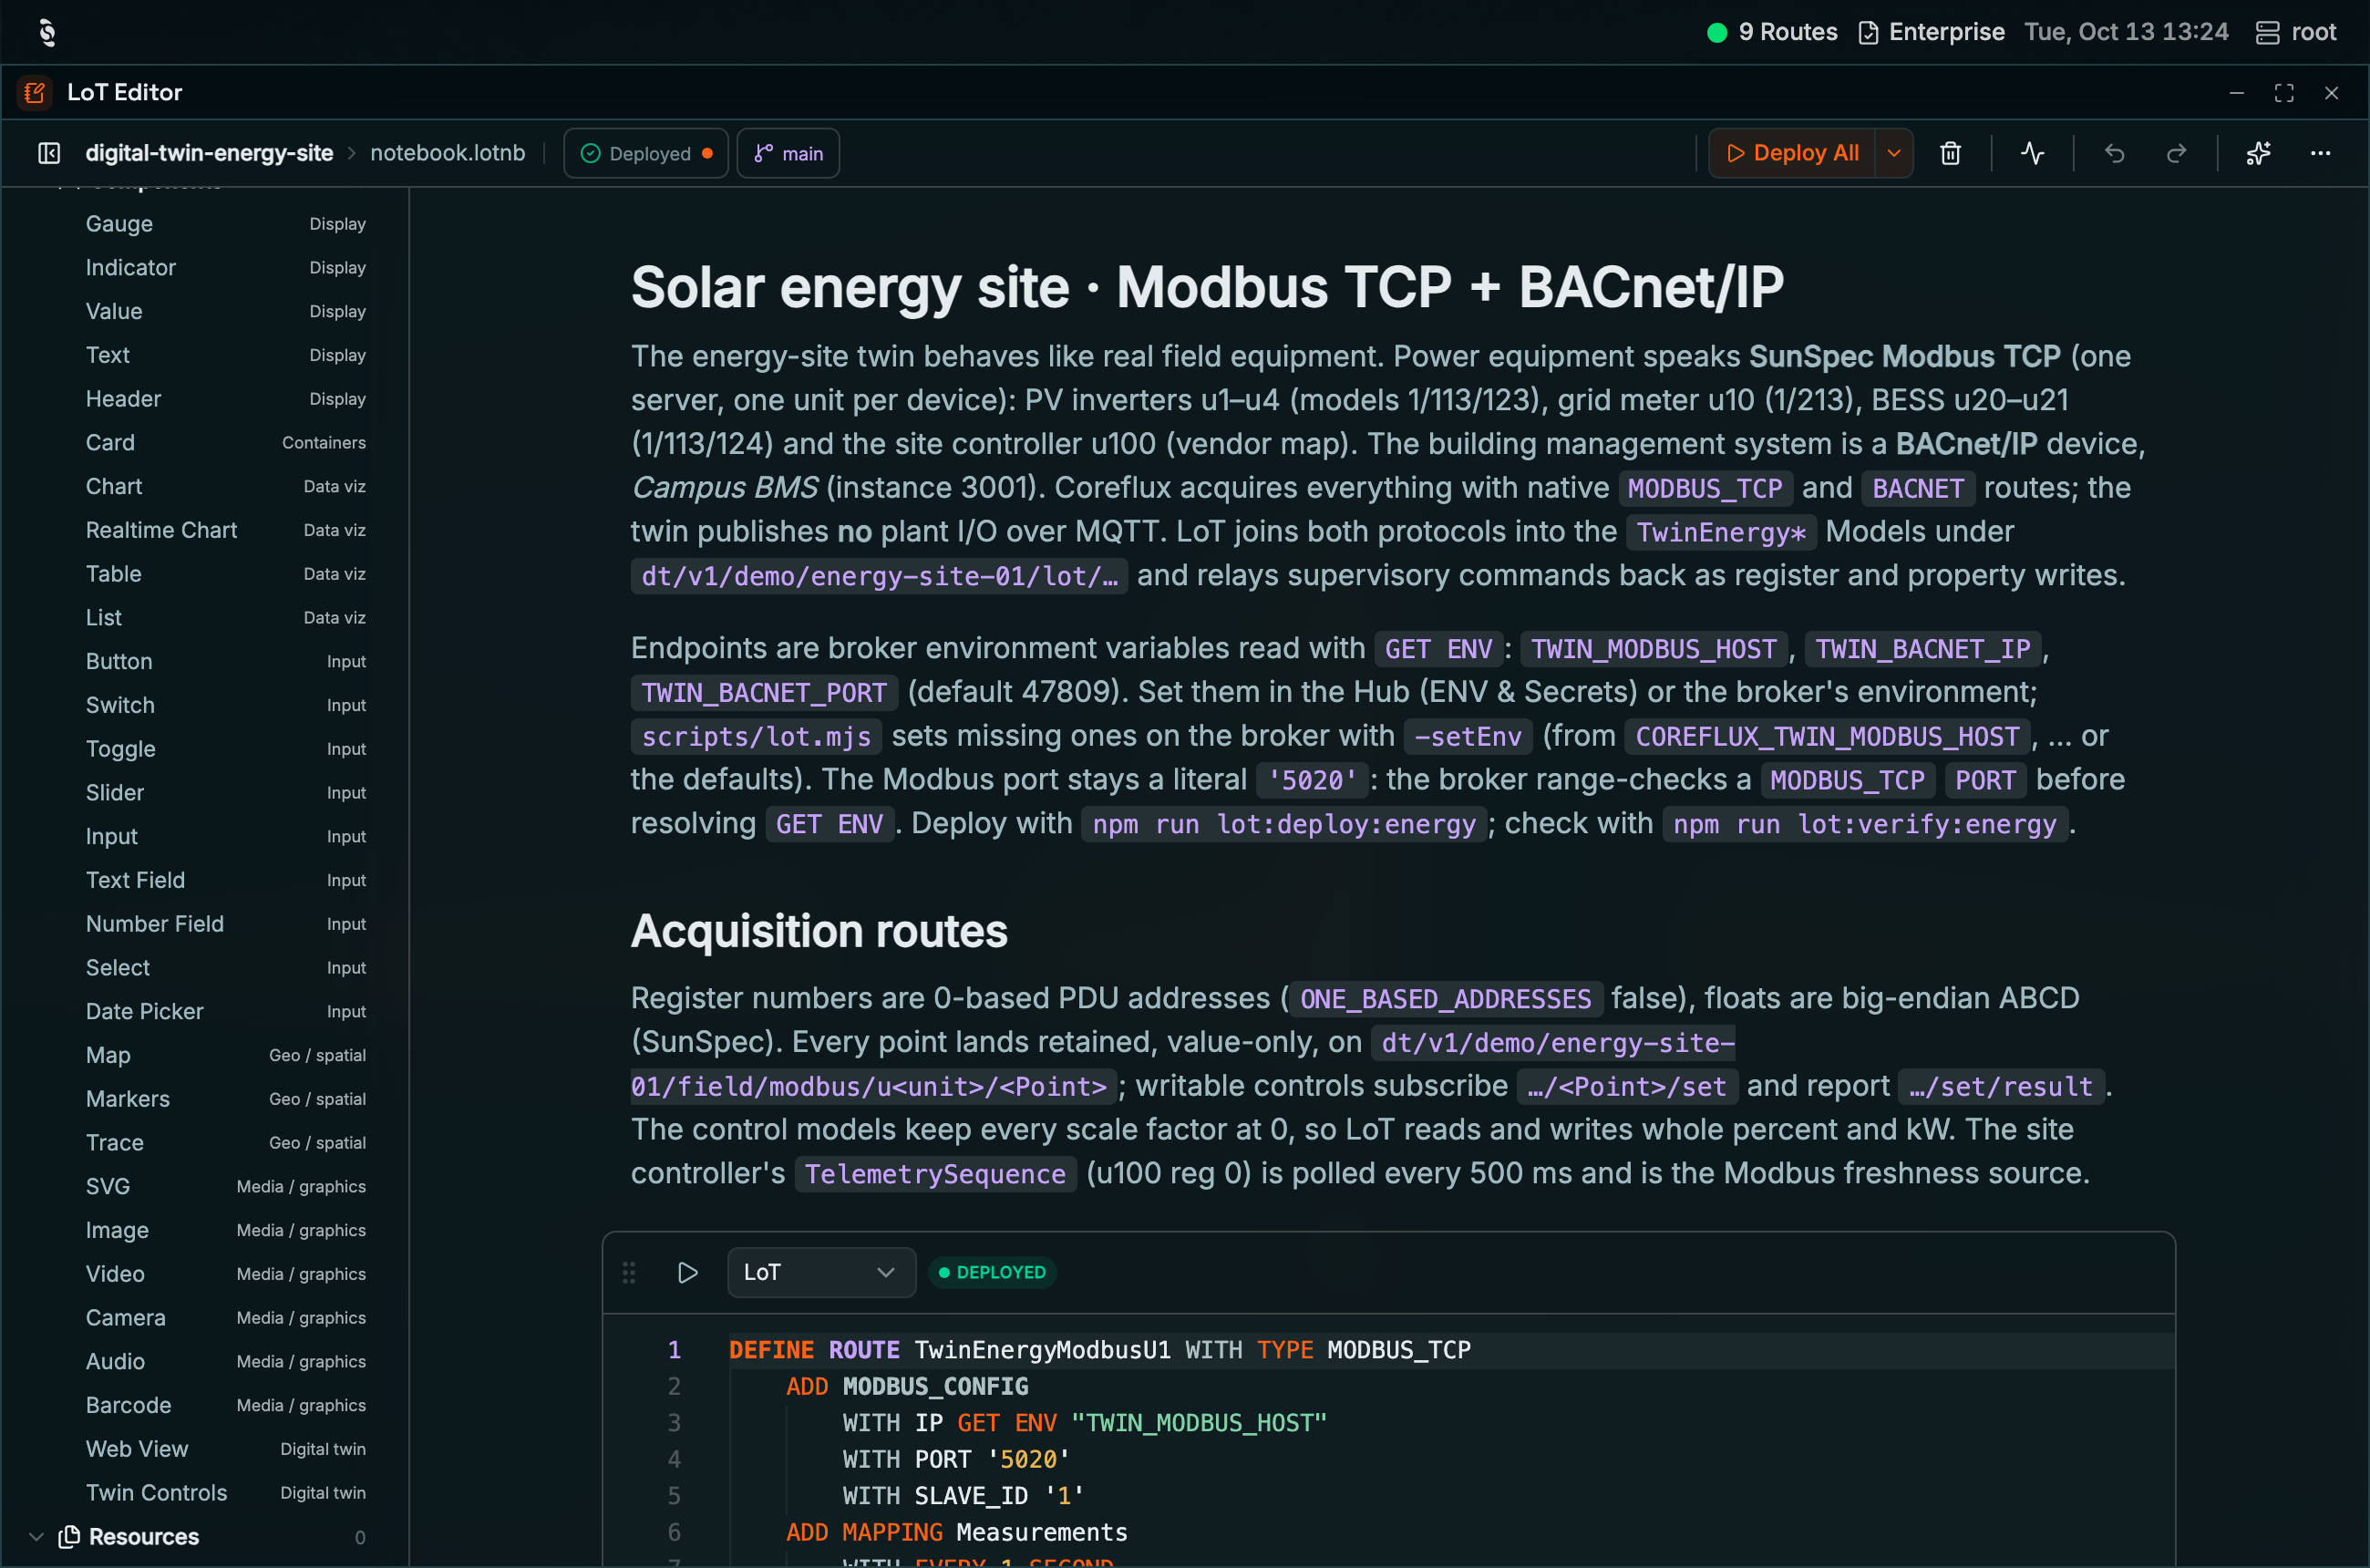The height and width of the screenshot is (1568, 2370).
Task: Select the Map geo component
Action: click(225, 1055)
